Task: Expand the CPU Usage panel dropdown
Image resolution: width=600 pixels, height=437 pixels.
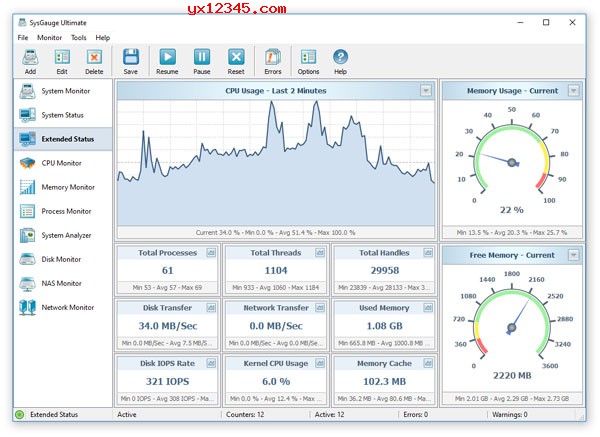Action: coord(426,91)
